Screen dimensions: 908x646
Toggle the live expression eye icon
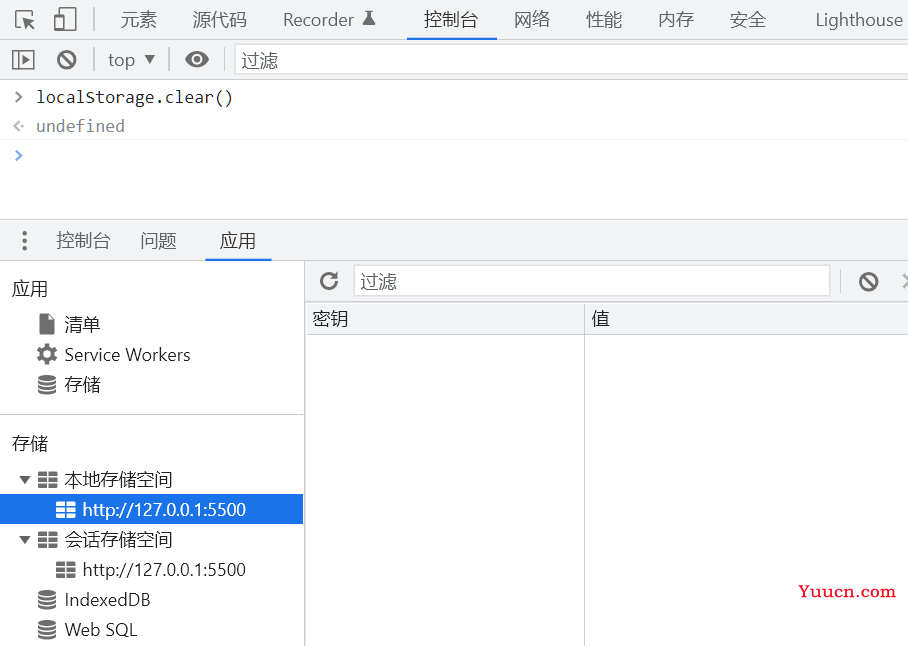pos(197,59)
